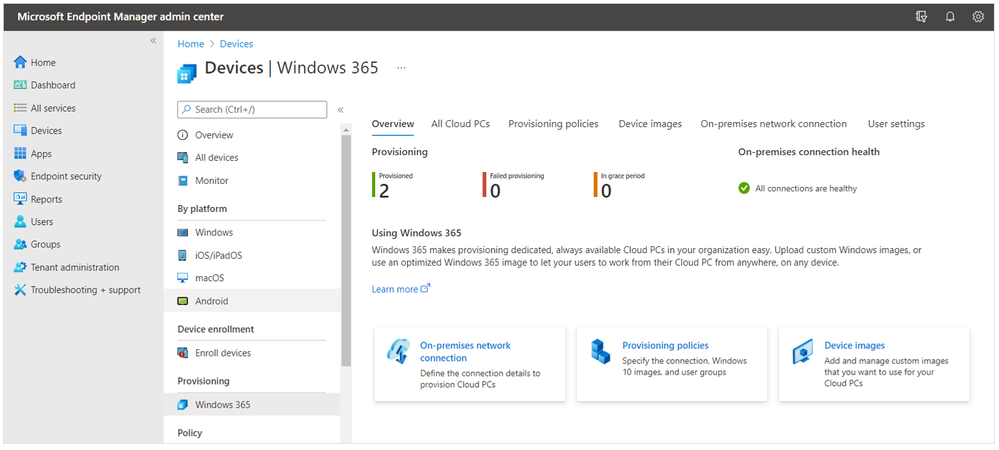The image size is (999, 450).
Task: Click the Android platform icon
Action: pyautogui.click(x=183, y=301)
